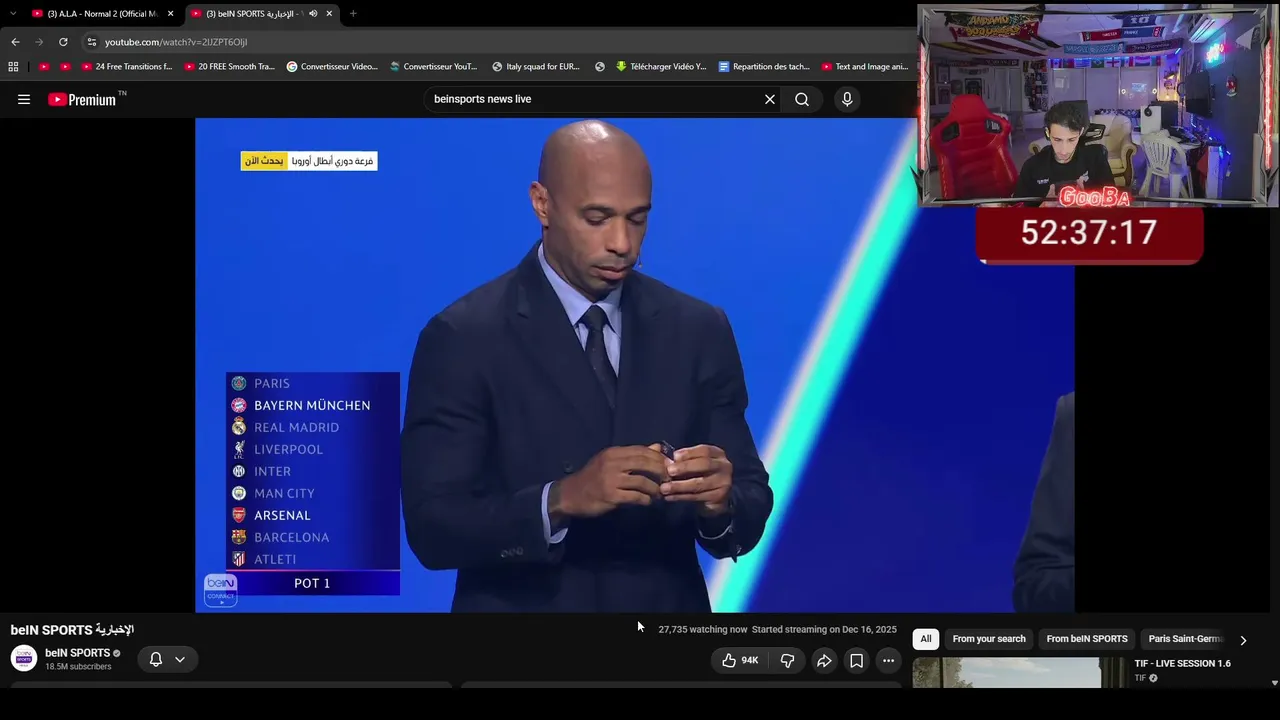Share the live stream video

tap(824, 660)
